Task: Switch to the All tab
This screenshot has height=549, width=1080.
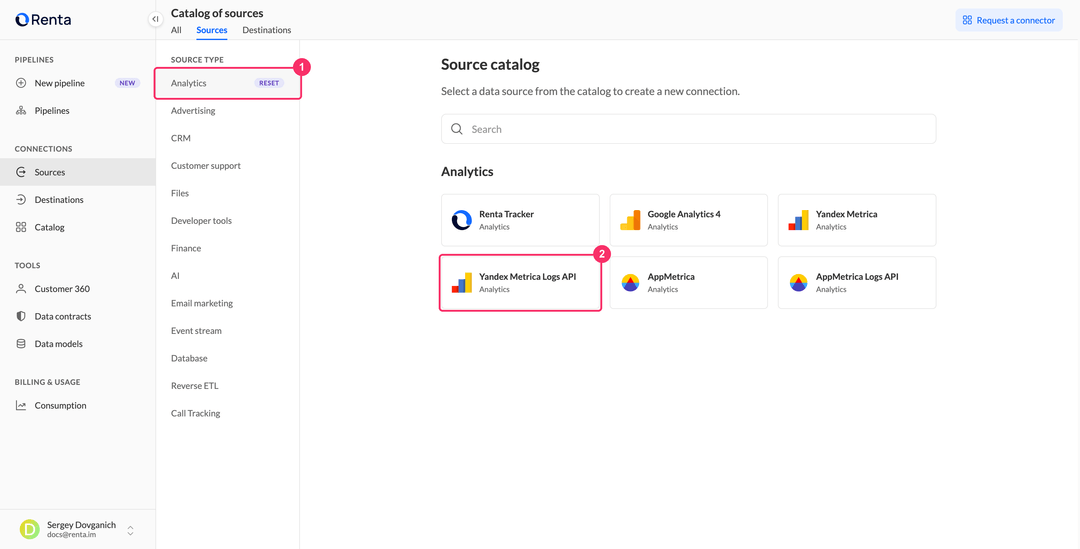Action: click(x=176, y=30)
